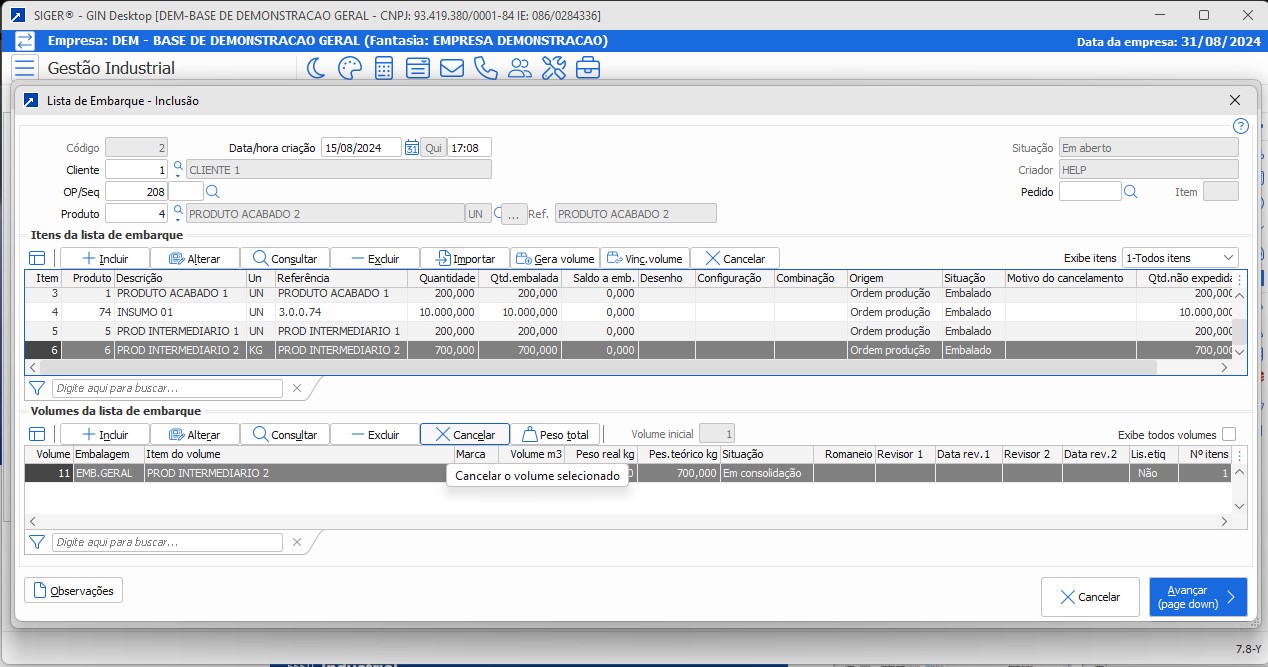The width and height of the screenshot is (1268, 667).
Task: Toggle the filter funnel in the volumes section
Action: point(37,541)
